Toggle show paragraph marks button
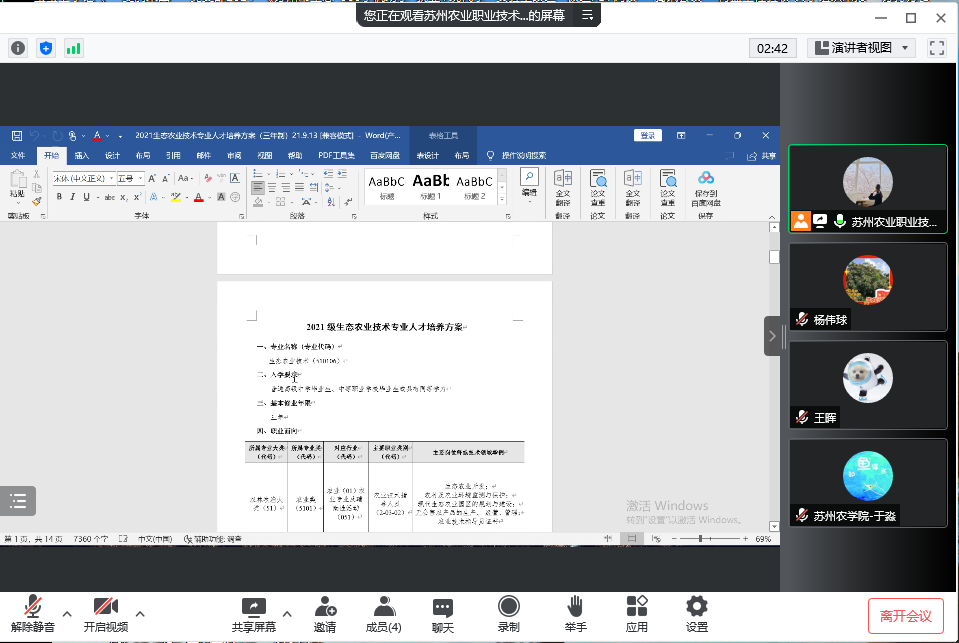959x643 pixels. click(x=348, y=201)
